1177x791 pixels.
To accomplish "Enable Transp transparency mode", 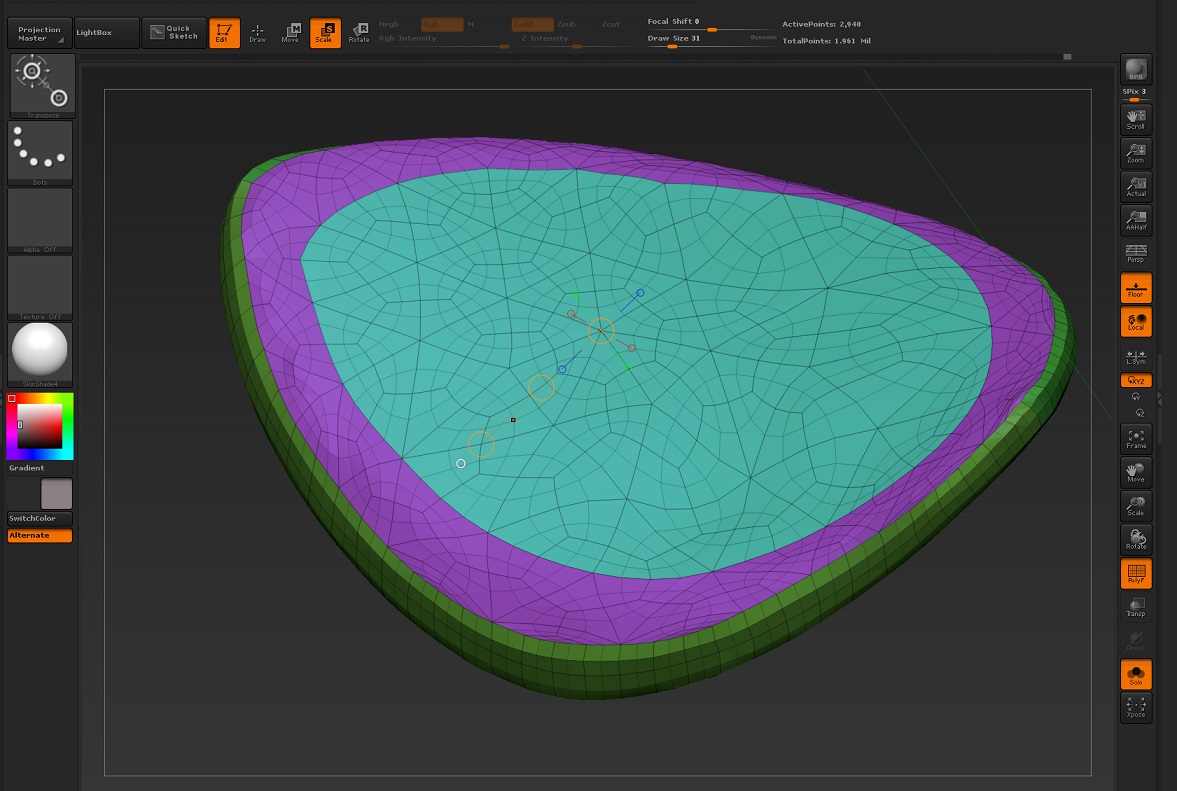I will (1136, 607).
